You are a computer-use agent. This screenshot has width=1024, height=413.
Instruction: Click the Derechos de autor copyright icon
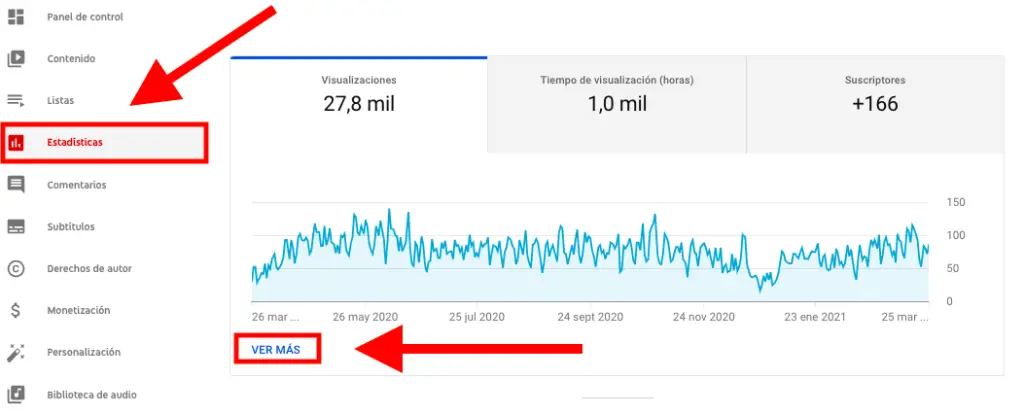[16, 268]
